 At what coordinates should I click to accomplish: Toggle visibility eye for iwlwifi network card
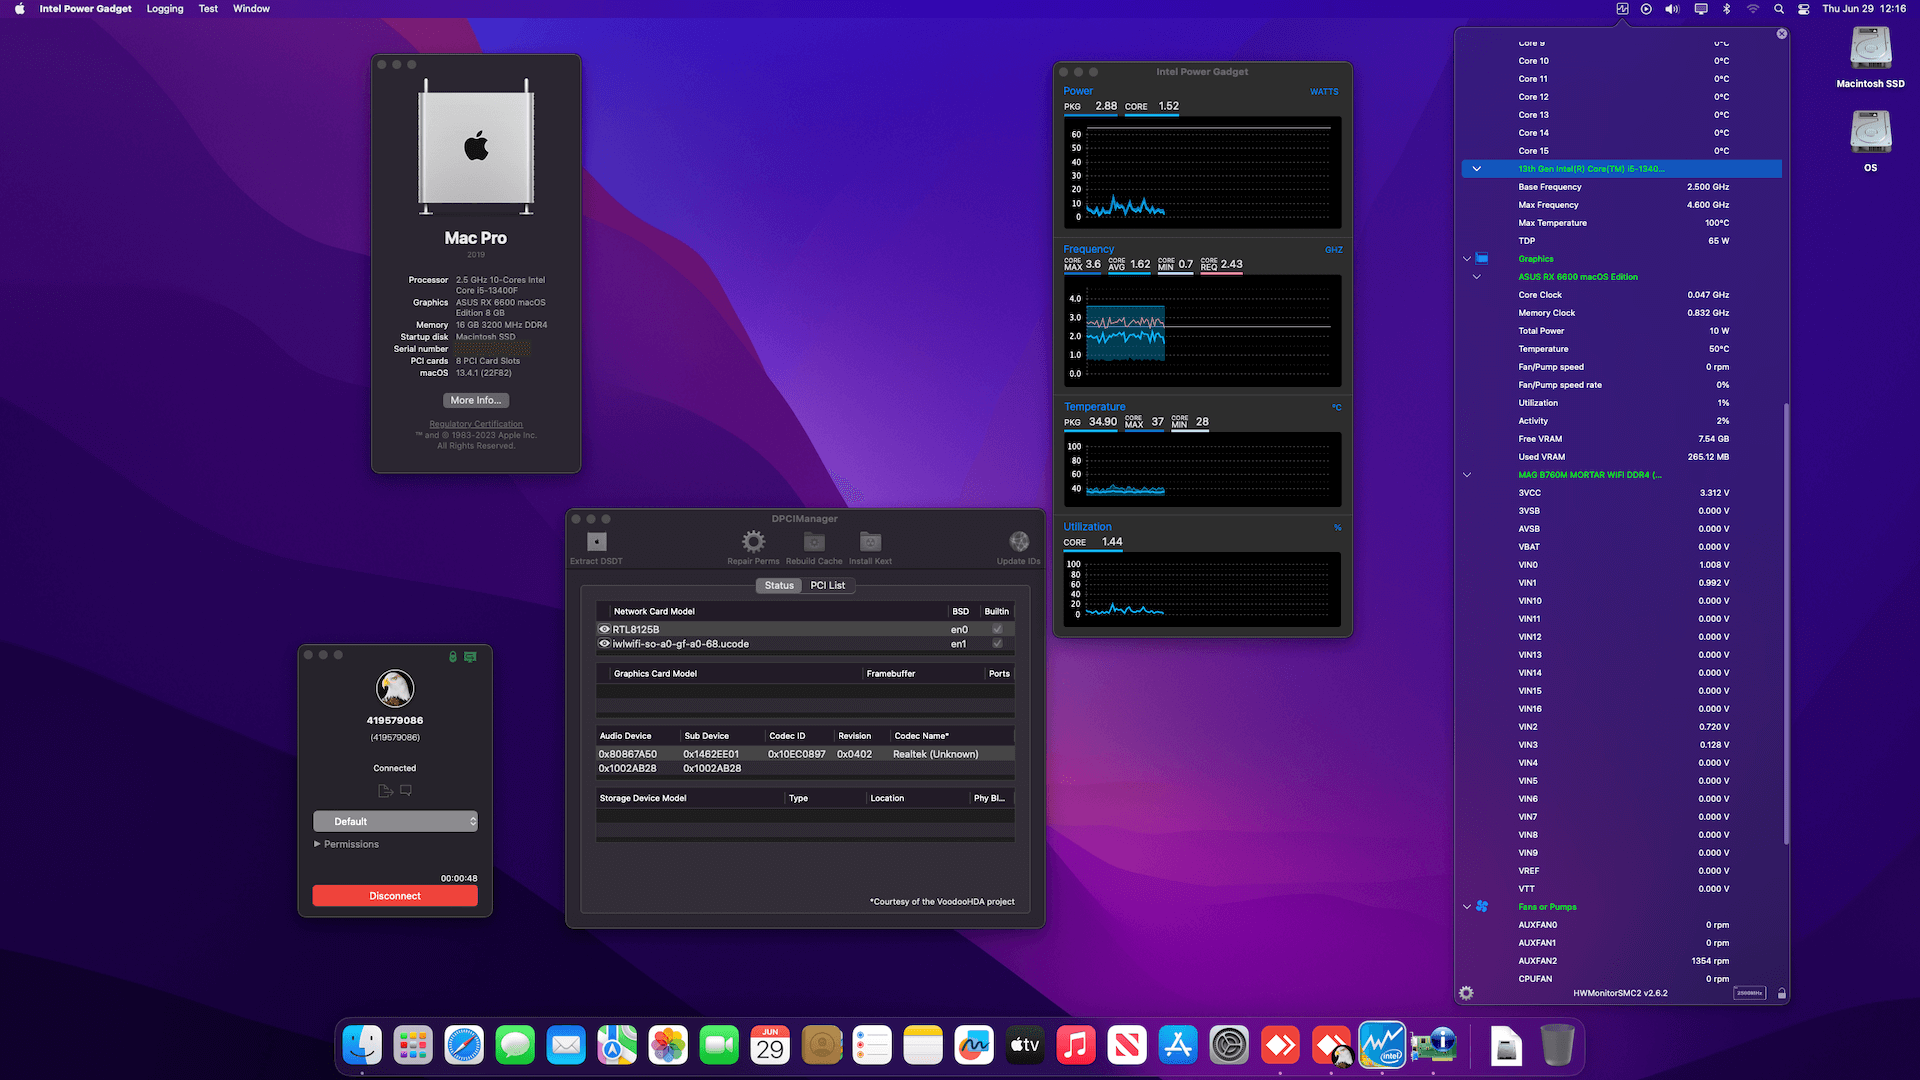click(x=604, y=644)
